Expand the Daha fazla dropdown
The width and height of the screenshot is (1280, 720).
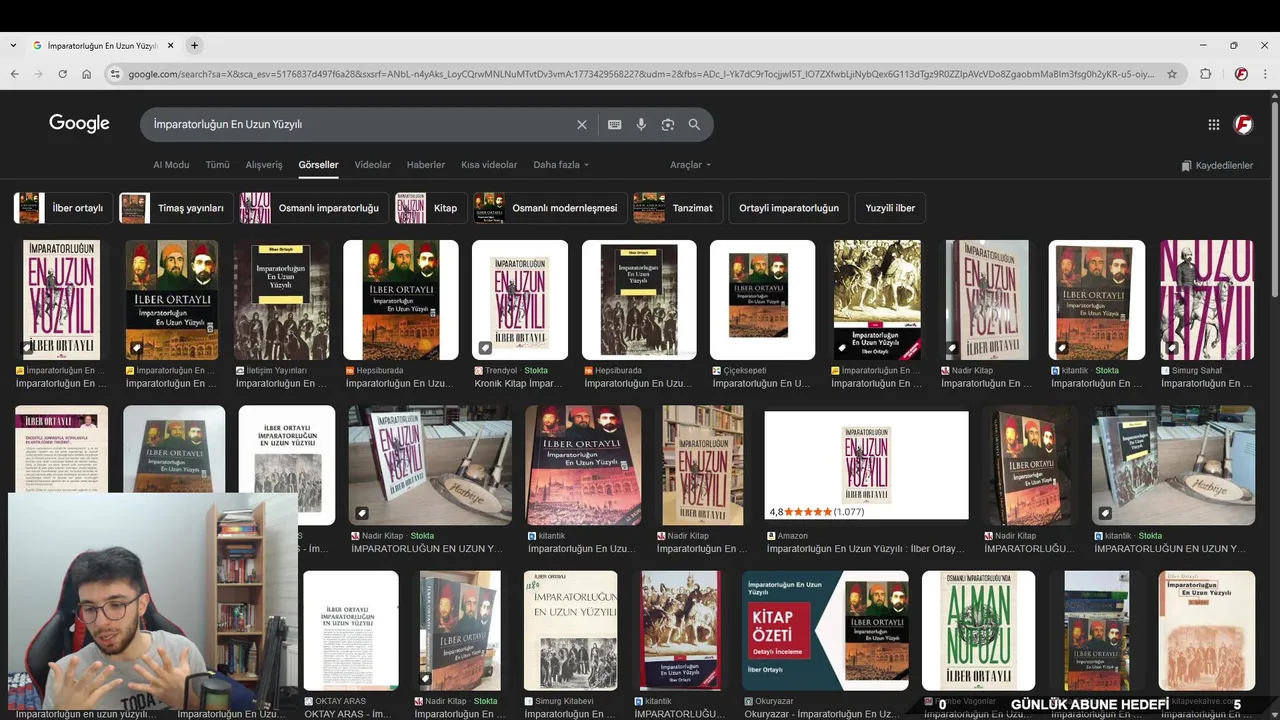[561, 165]
